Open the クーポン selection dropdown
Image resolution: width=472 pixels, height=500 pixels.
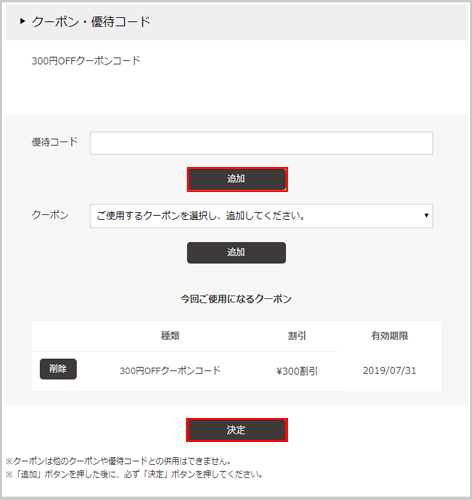(261, 216)
